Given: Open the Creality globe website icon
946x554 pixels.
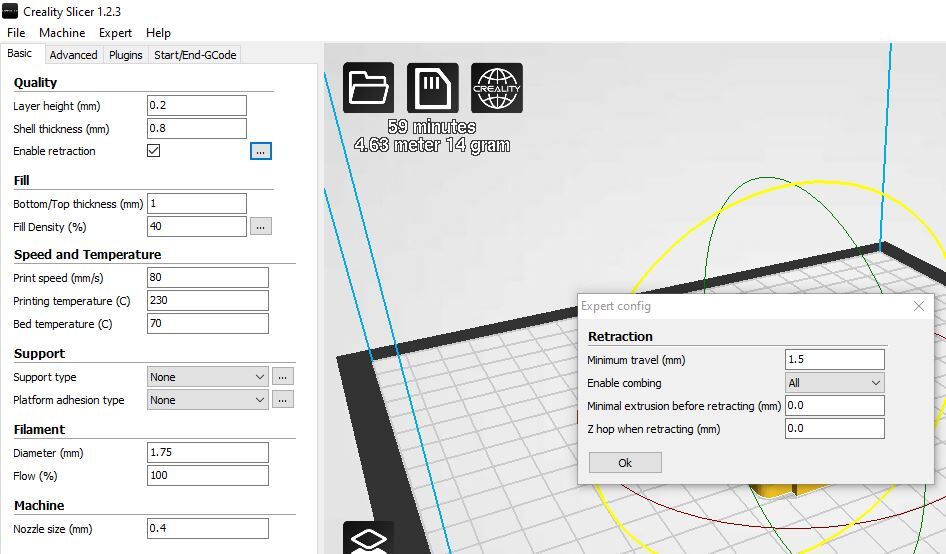Looking at the screenshot, I should tap(497, 88).
